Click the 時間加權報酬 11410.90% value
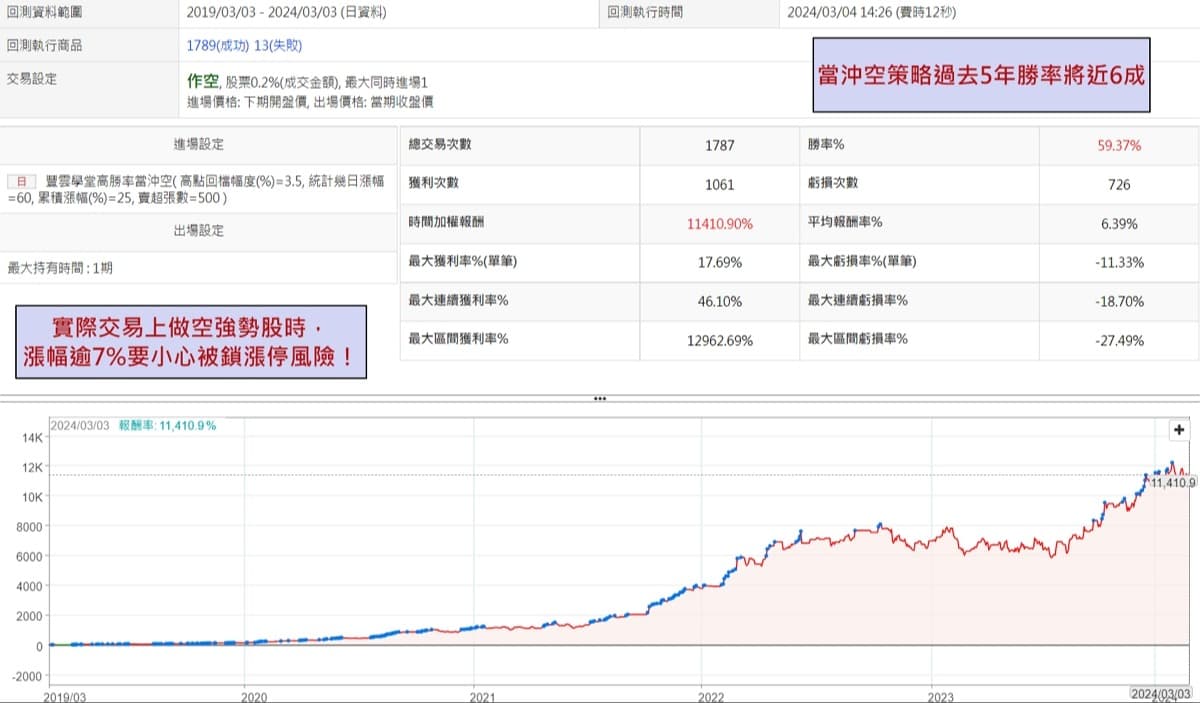The height and width of the screenshot is (703, 1200). click(719, 223)
